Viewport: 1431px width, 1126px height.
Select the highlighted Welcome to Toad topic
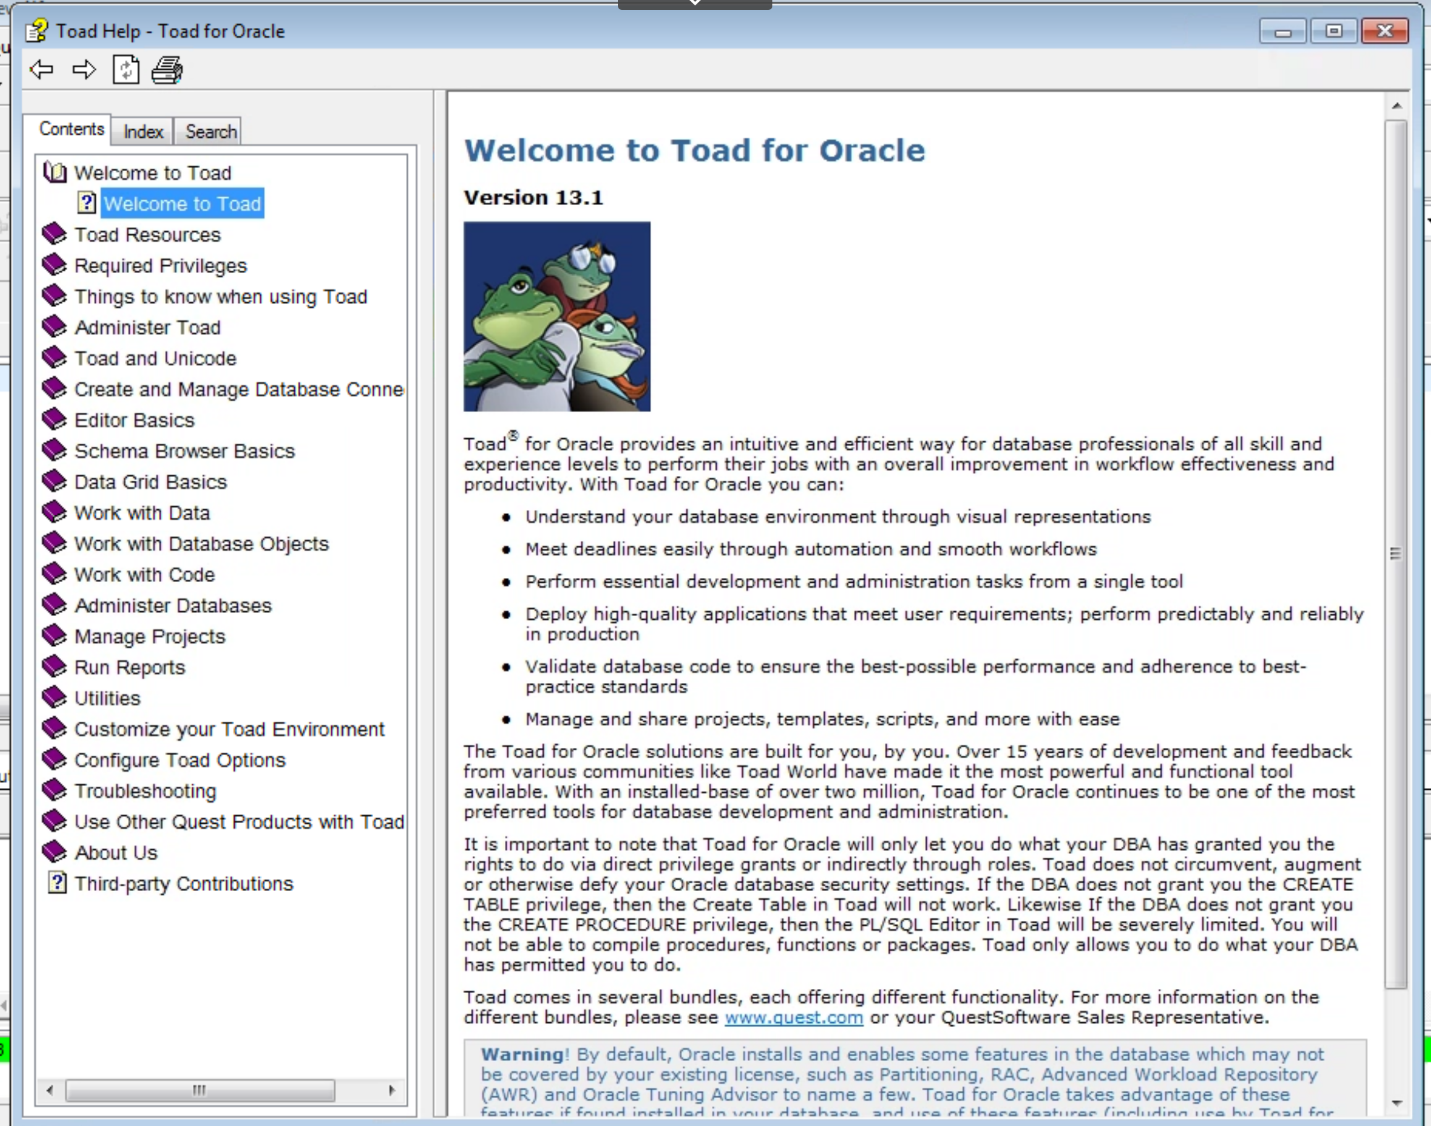point(182,204)
